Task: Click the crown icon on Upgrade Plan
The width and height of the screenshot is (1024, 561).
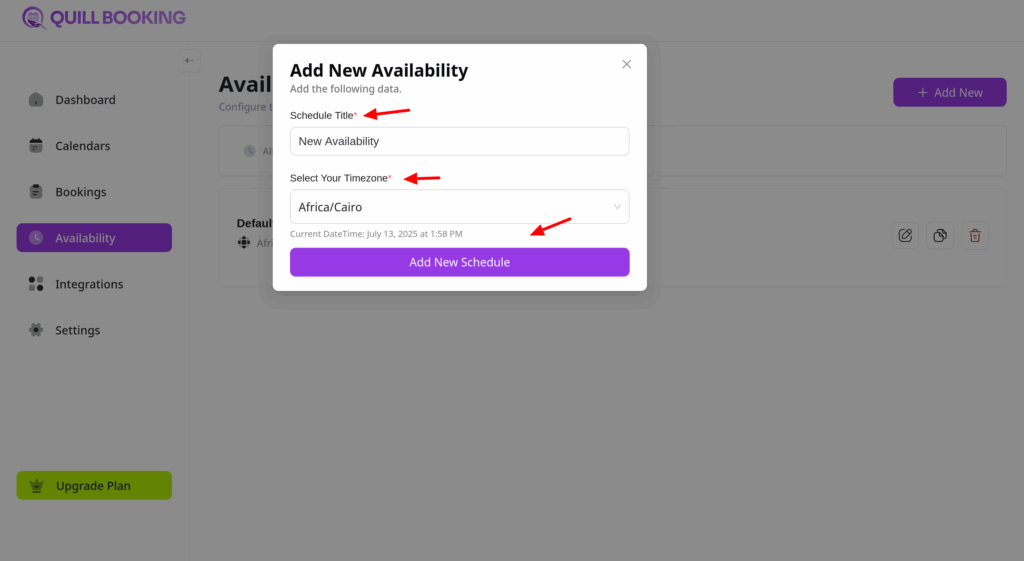Action: point(37,486)
